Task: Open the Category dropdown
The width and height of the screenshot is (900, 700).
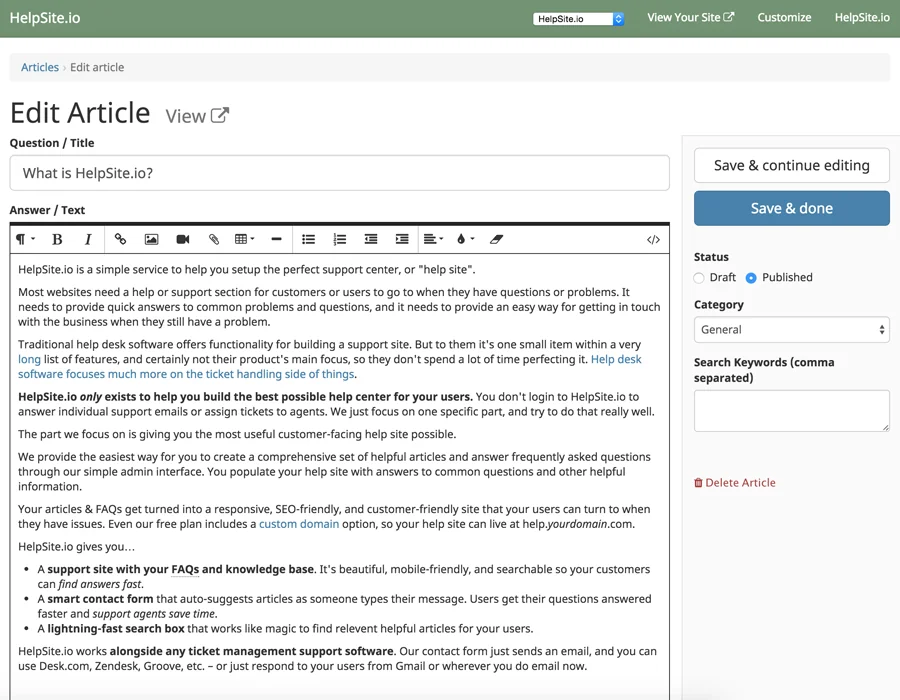Action: [791, 329]
